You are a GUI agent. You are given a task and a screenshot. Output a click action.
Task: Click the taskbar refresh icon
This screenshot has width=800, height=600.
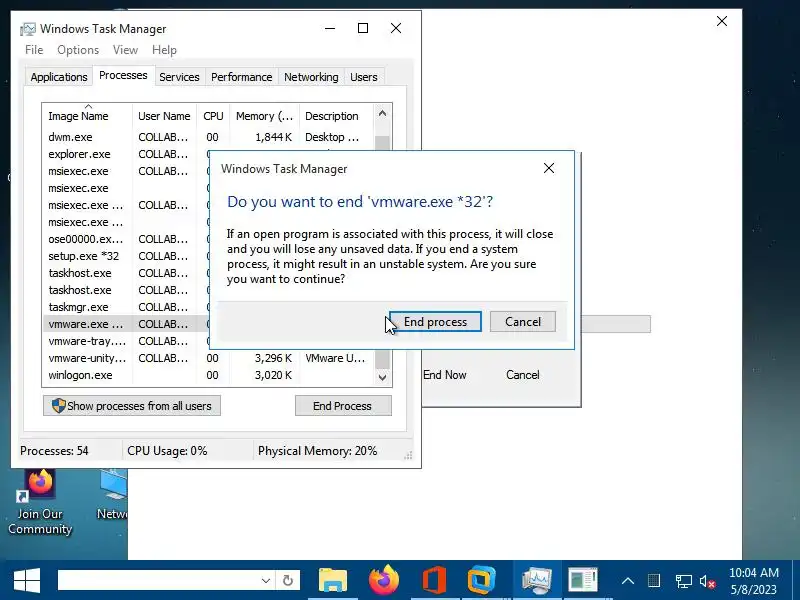(x=288, y=581)
